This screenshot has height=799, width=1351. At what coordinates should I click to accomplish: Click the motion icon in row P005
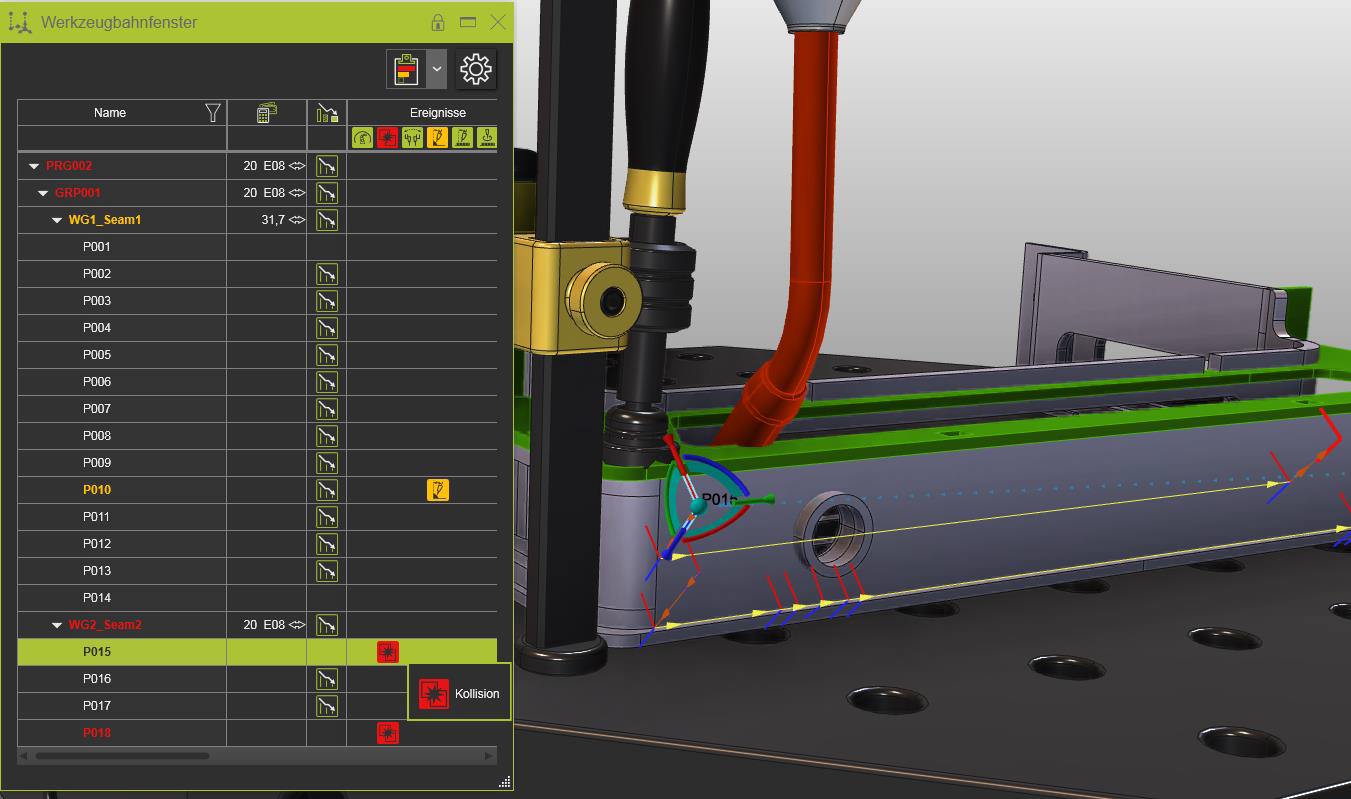click(x=326, y=355)
